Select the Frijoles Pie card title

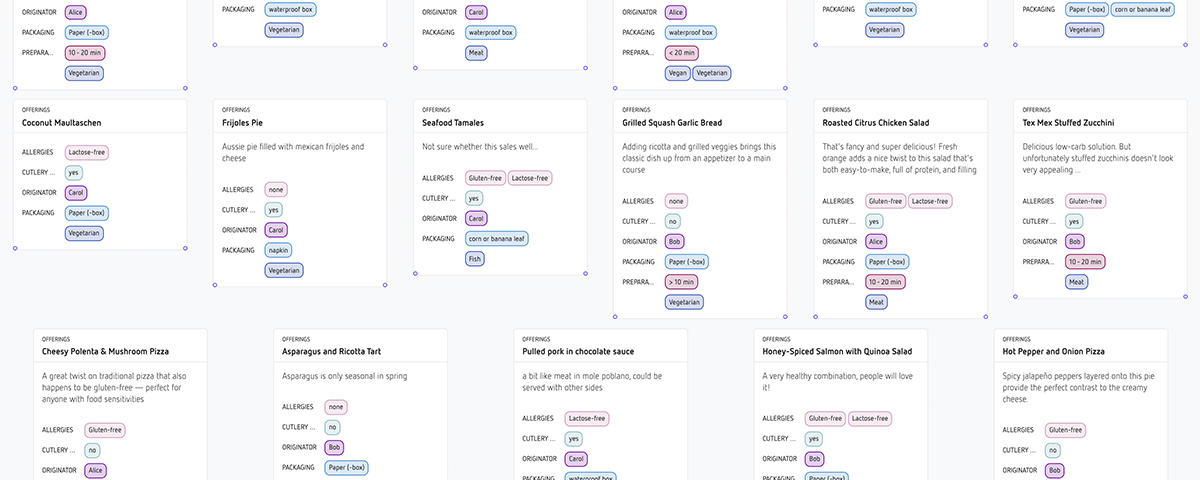242,123
